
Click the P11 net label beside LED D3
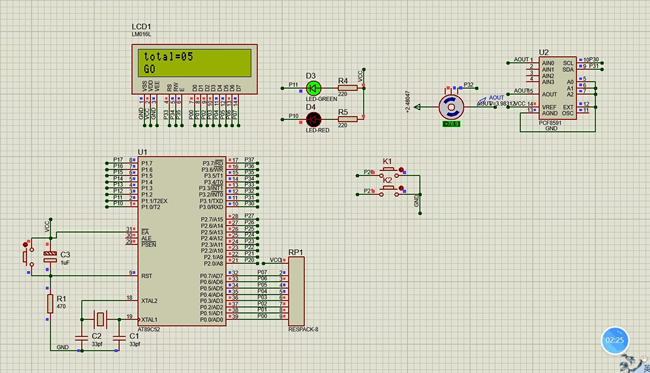coord(293,85)
